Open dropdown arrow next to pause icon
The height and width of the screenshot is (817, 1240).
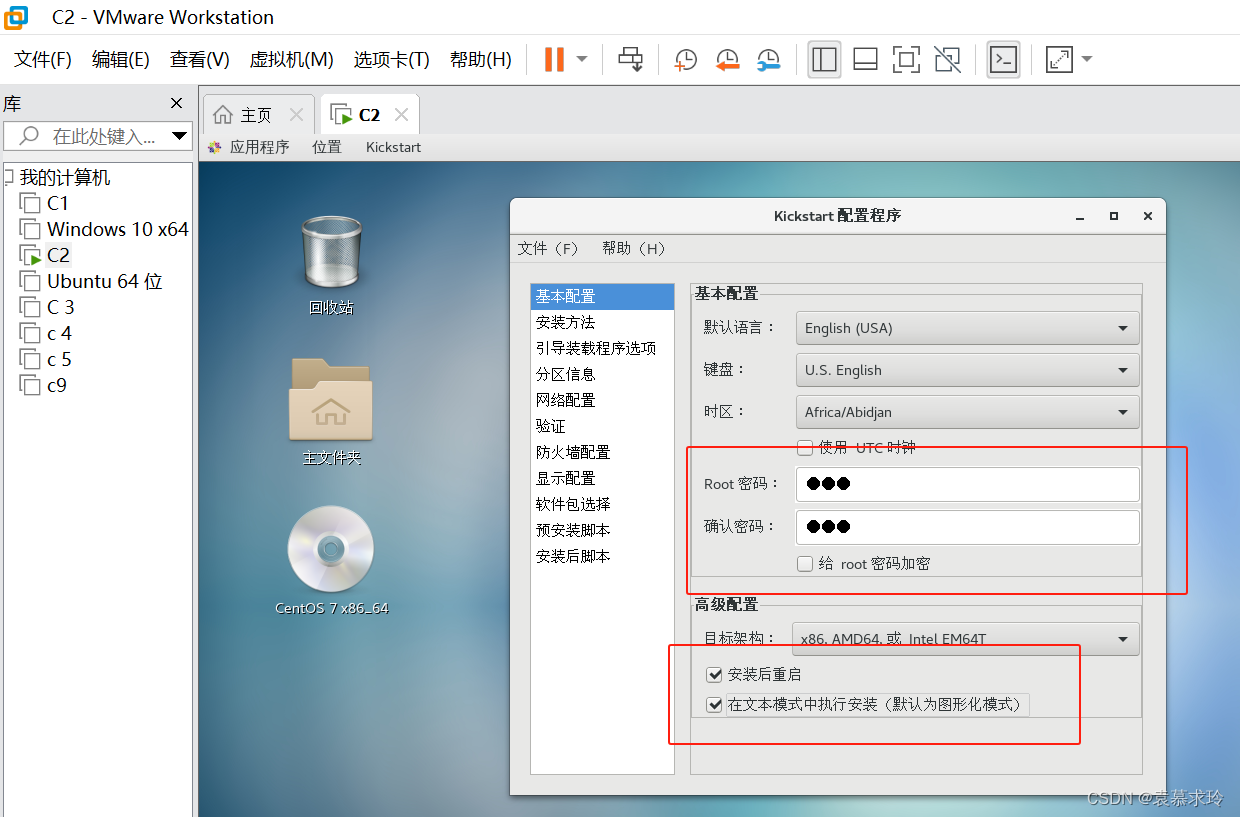point(582,60)
